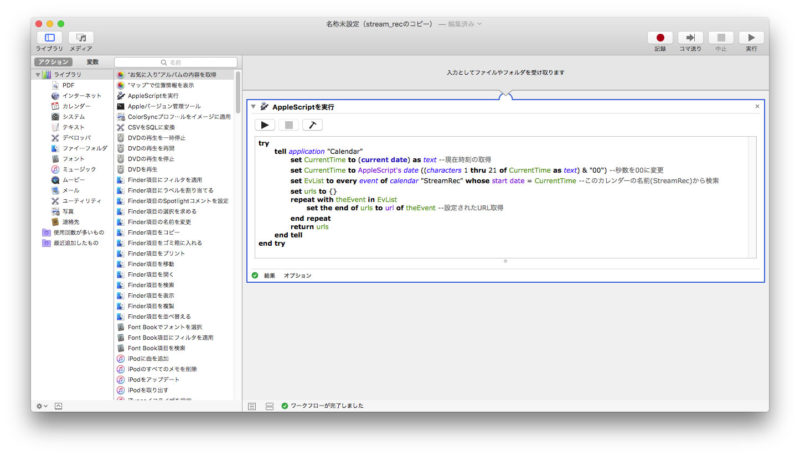Image resolution: width=800 pixels, height=456 pixels.
Task: Select ColorSync profile apply action
Action: coord(174,117)
